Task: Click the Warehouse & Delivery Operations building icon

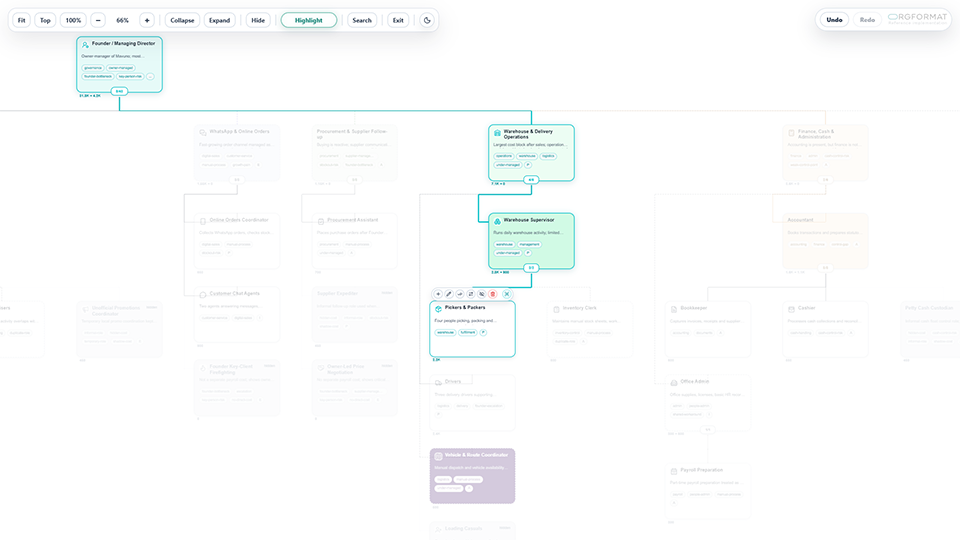Action: click(497, 133)
